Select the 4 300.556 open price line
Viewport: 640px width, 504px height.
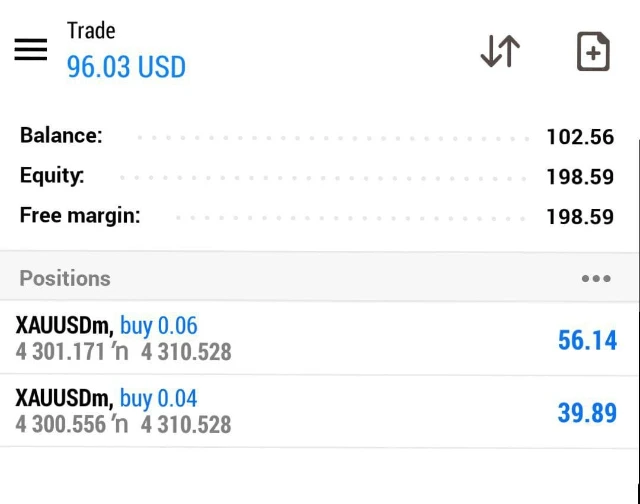click(123, 425)
